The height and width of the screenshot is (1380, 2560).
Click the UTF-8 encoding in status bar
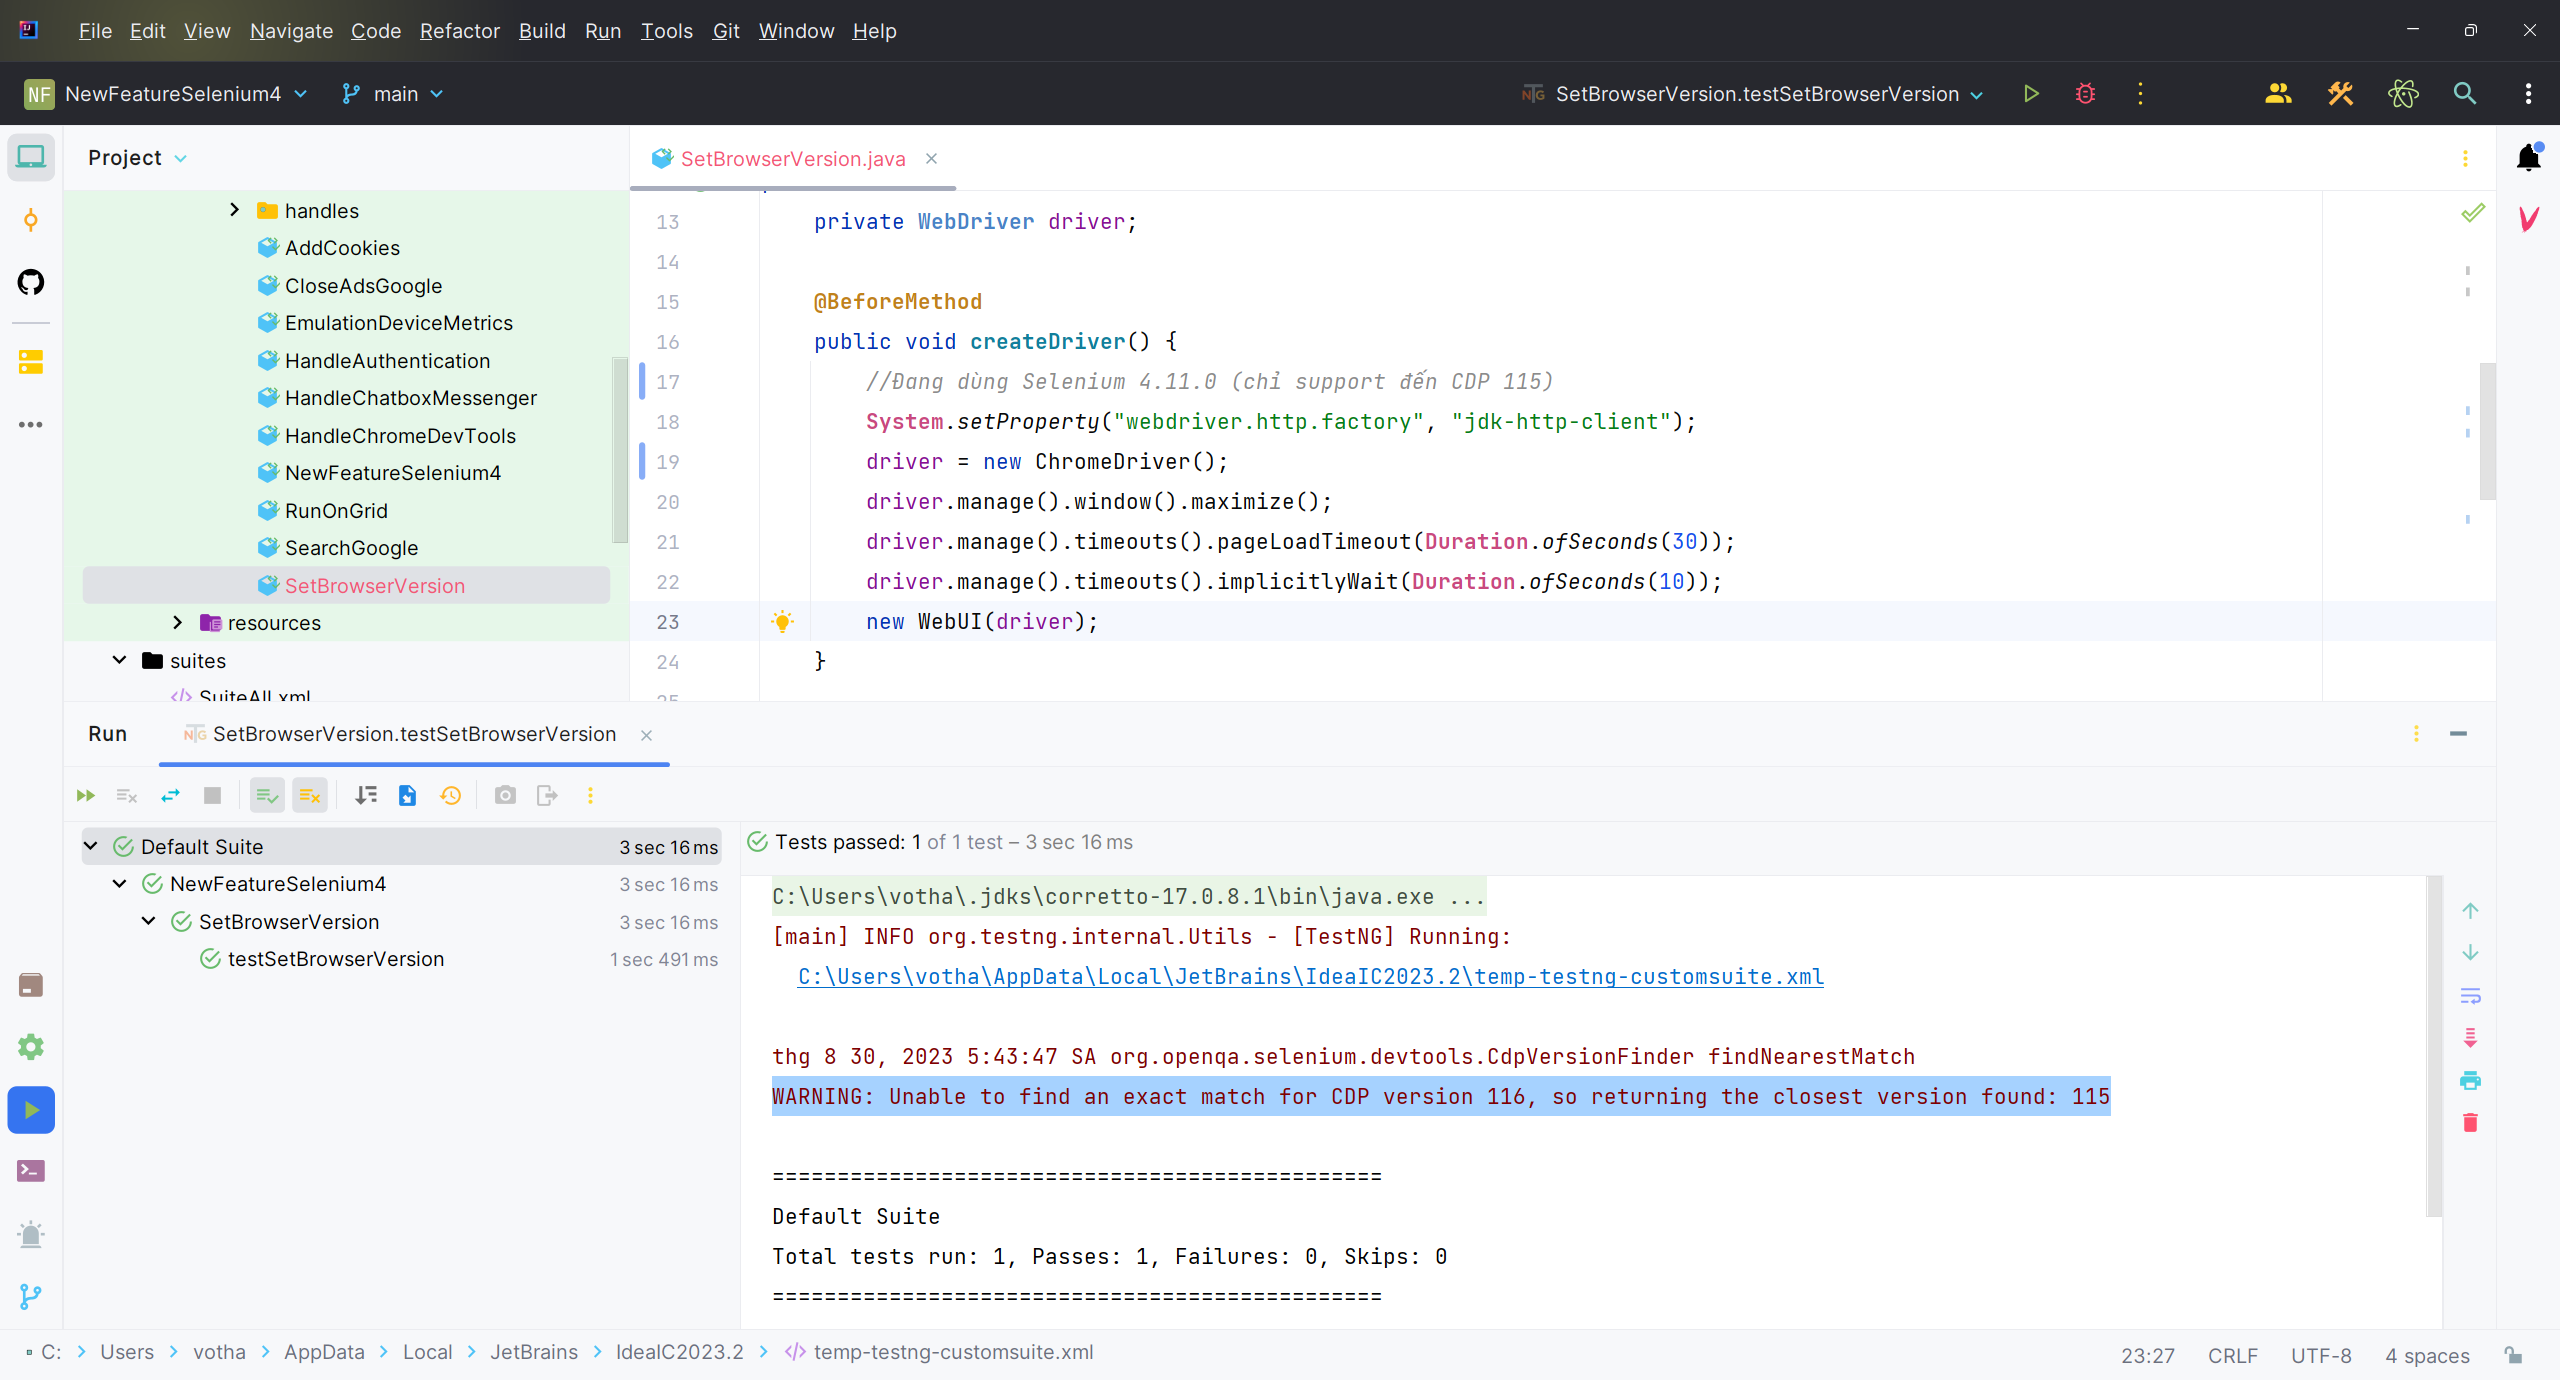coord(2321,1356)
